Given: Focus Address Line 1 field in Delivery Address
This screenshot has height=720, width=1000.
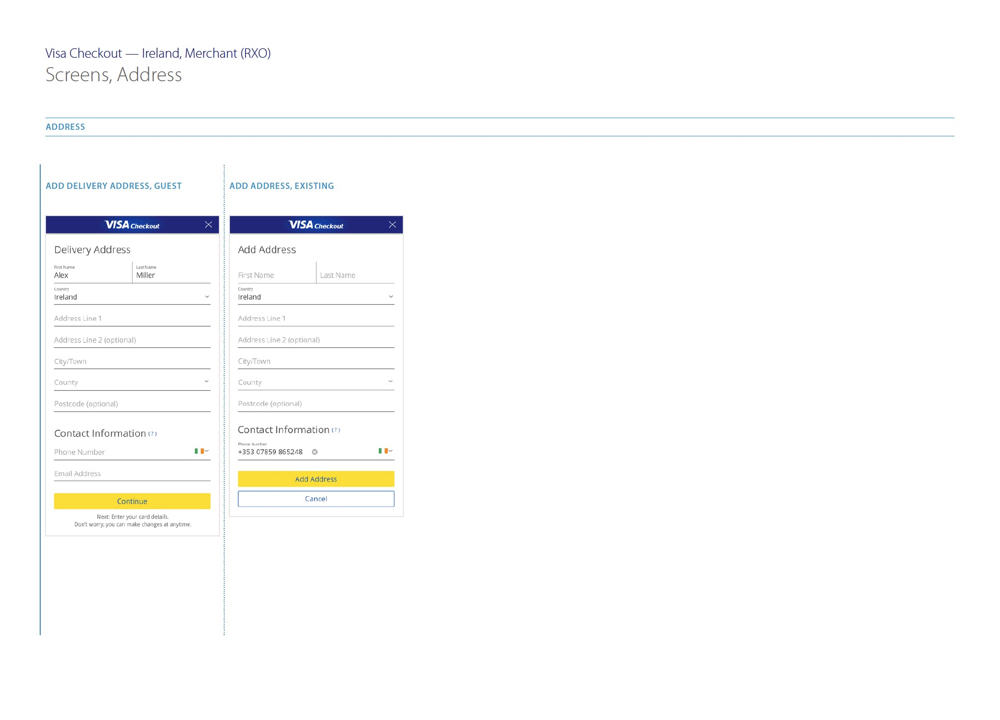Looking at the screenshot, I should [132, 319].
